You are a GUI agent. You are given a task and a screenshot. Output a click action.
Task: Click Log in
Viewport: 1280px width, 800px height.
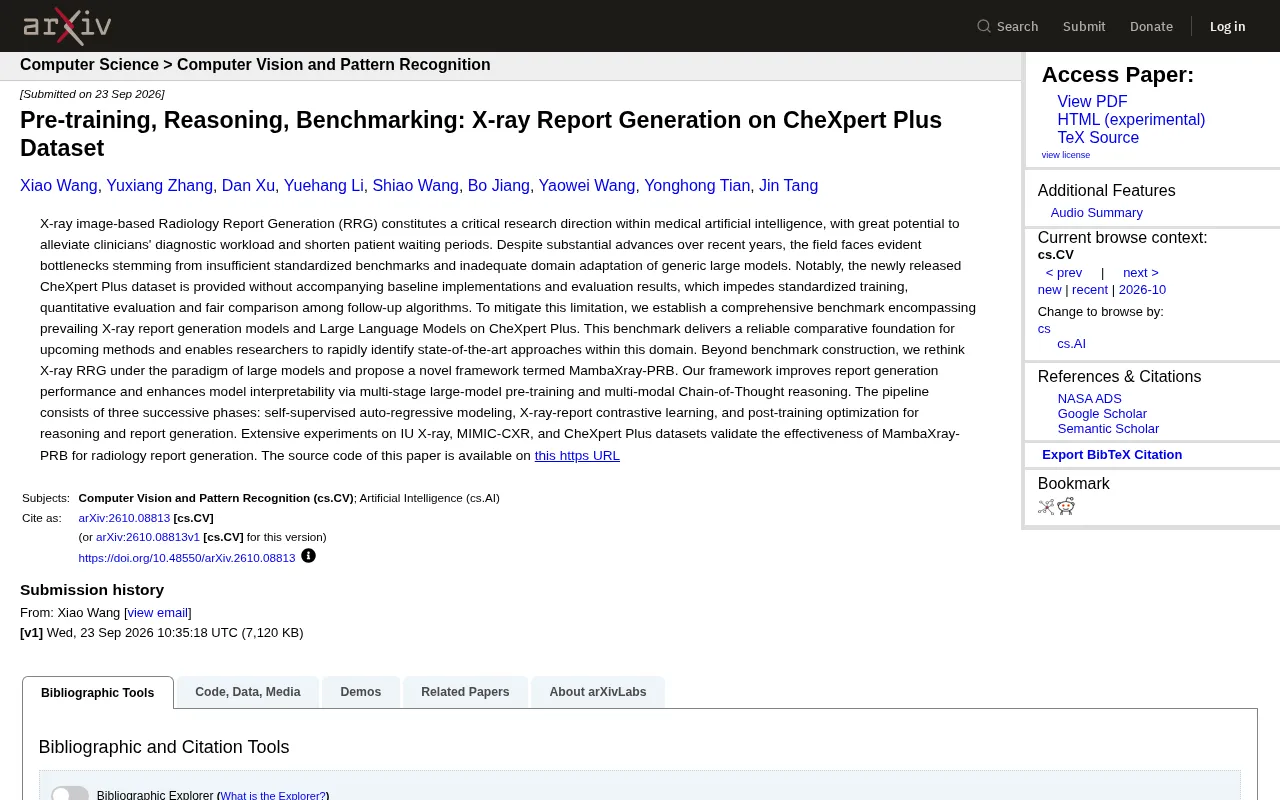[1227, 26]
